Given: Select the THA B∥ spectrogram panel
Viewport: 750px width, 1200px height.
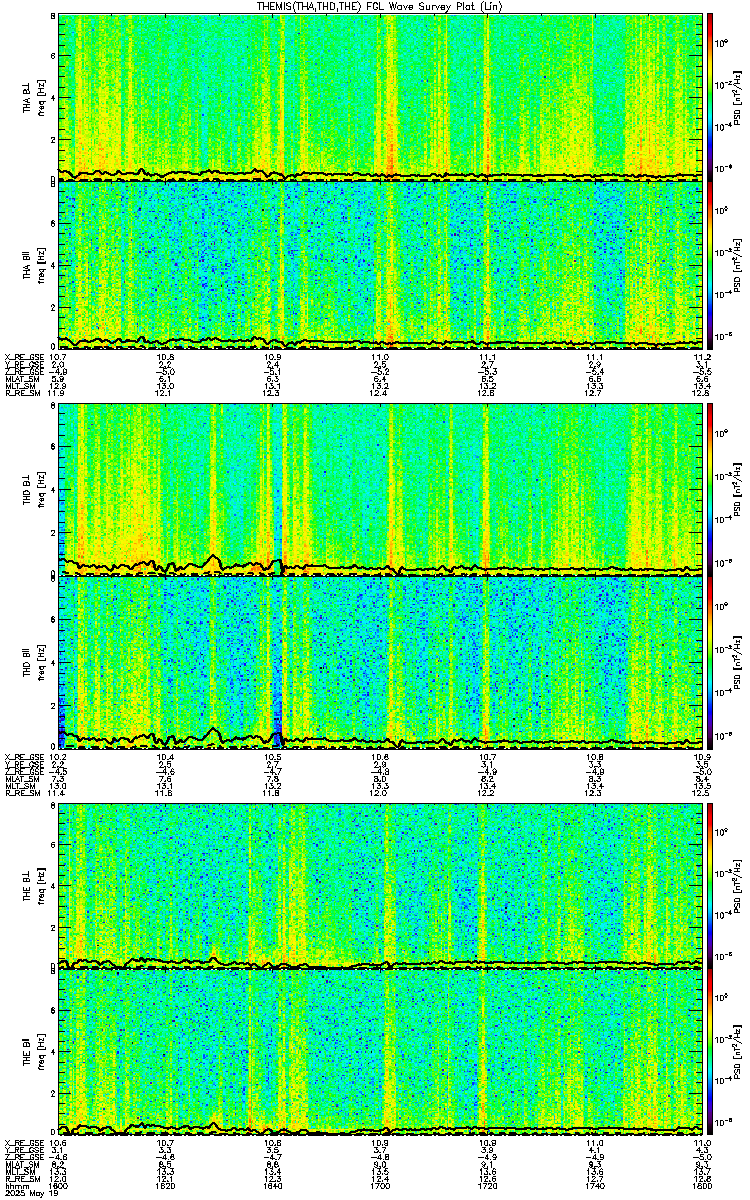Looking at the screenshot, I should click(380, 263).
